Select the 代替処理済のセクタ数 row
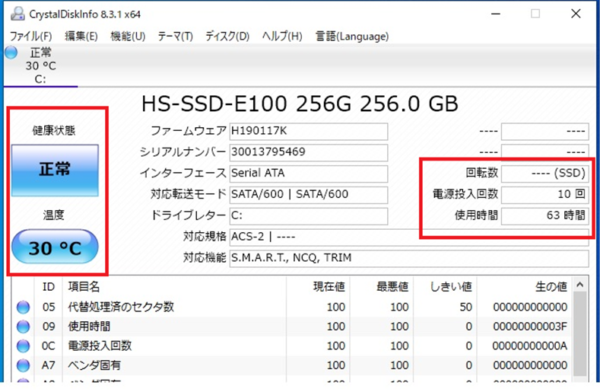Image resolution: width=600 pixels, height=392 pixels. click(x=292, y=307)
